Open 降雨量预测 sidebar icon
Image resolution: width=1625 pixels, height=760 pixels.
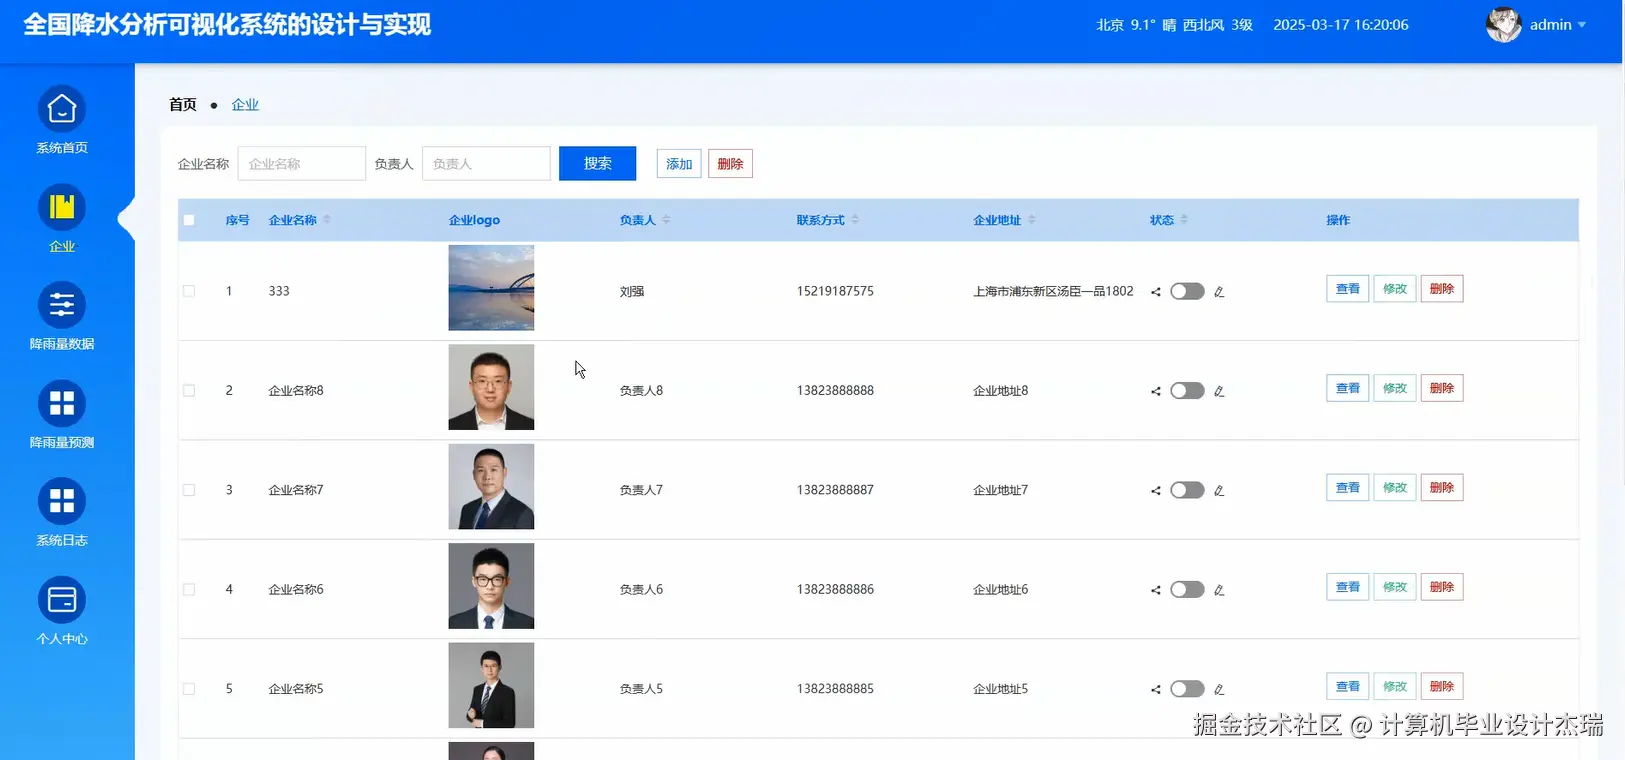(x=62, y=403)
